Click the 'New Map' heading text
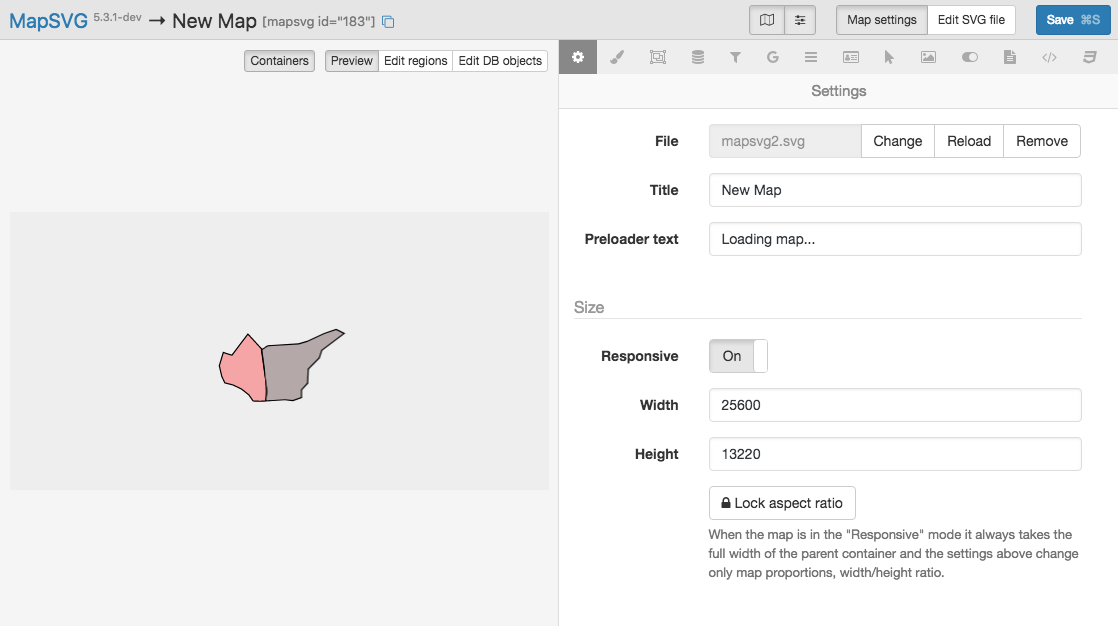 214,21
